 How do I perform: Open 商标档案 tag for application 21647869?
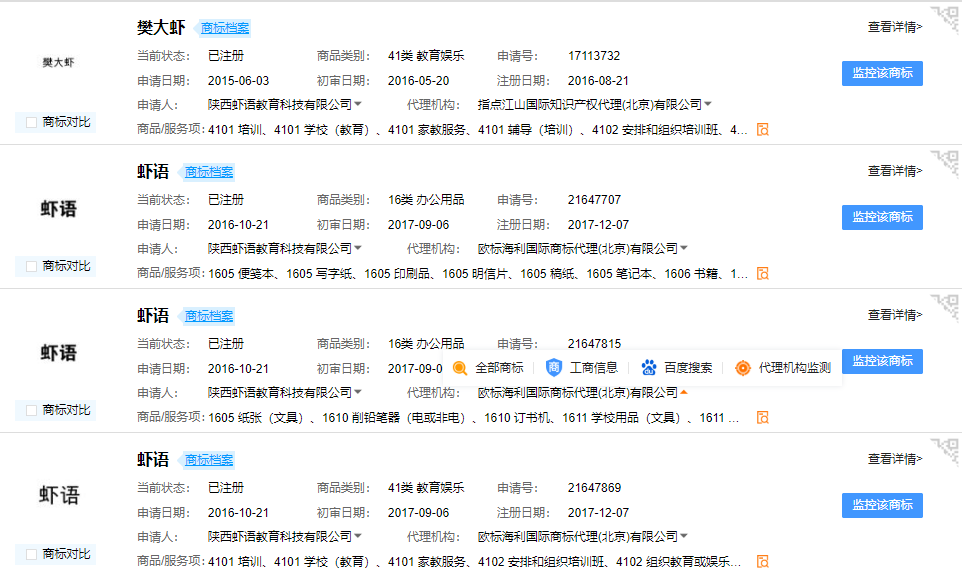click(x=207, y=460)
